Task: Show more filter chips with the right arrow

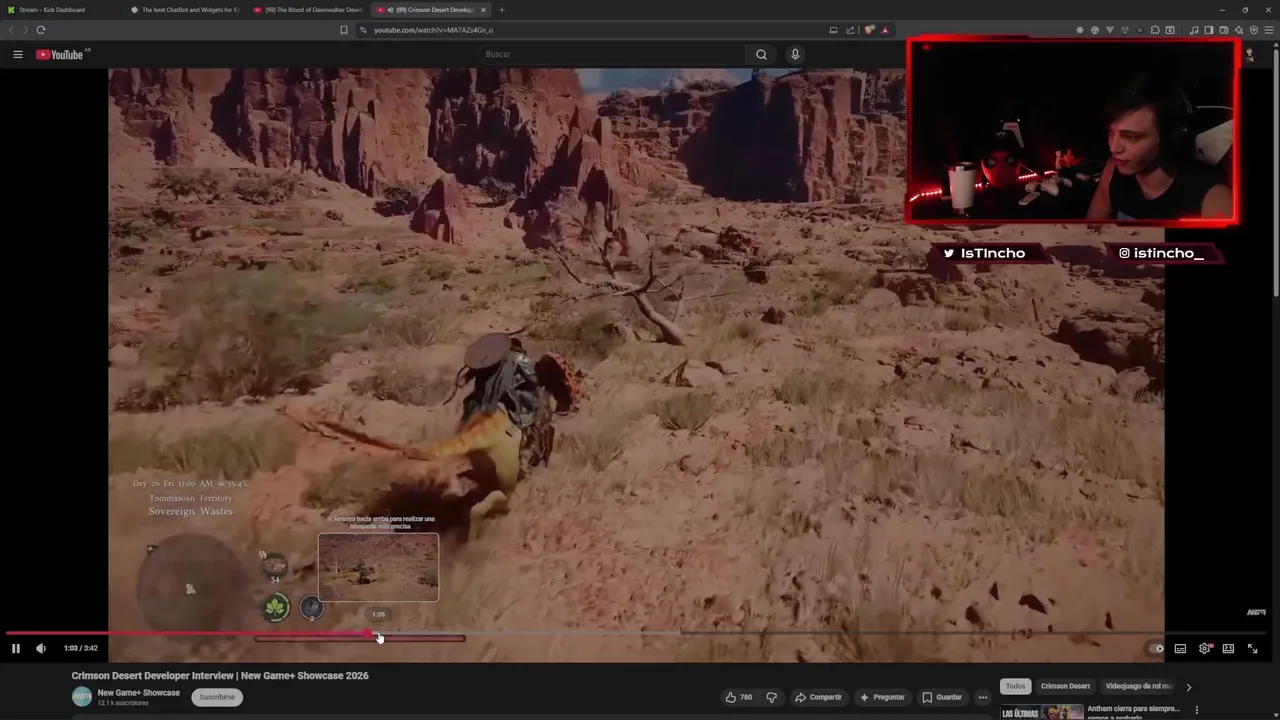Action: [x=1188, y=687]
